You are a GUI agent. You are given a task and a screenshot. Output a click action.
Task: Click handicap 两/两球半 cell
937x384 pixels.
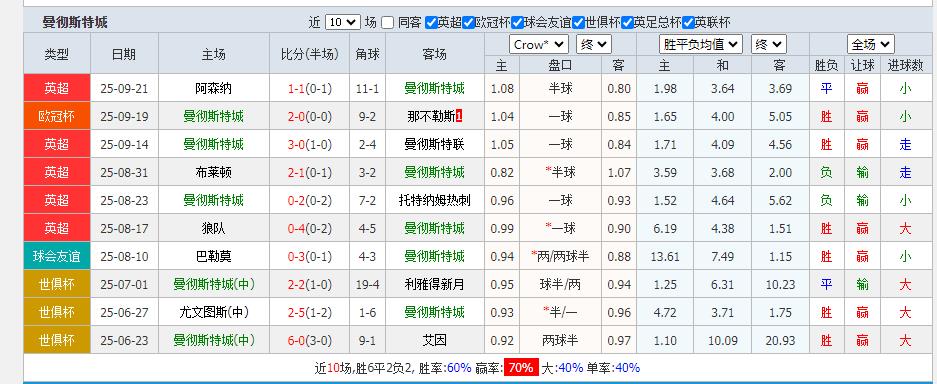pyautogui.click(x=560, y=256)
